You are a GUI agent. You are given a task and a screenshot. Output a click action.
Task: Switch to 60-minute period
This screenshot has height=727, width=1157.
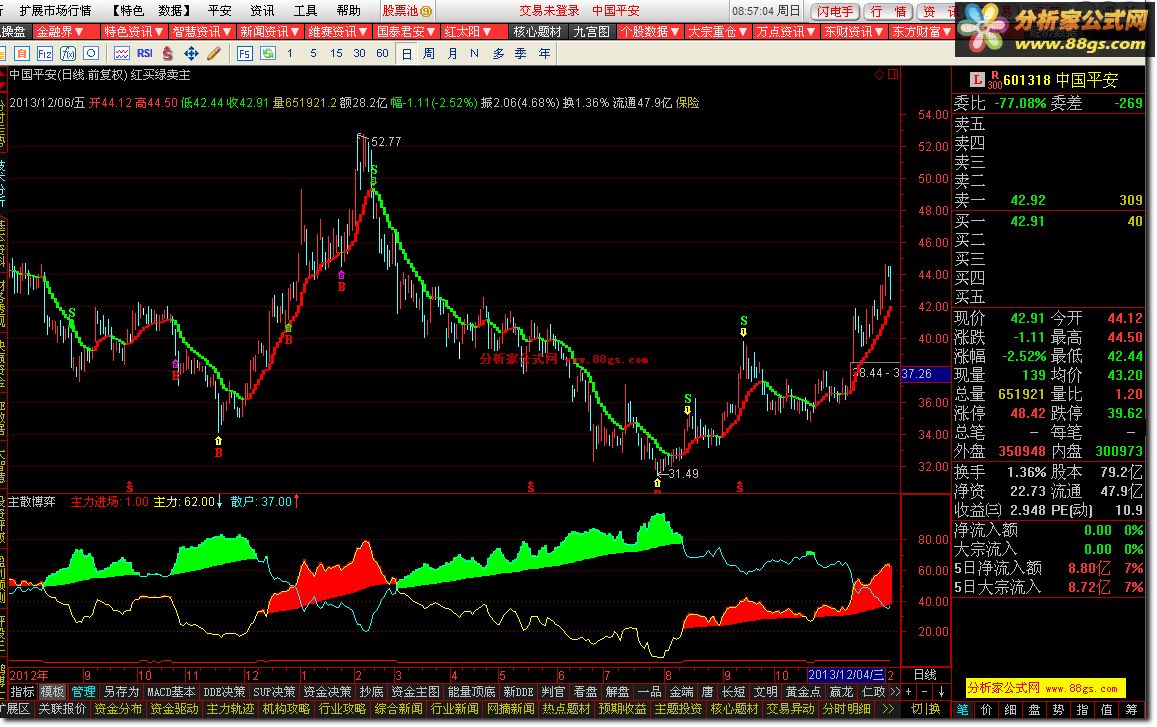[x=382, y=53]
